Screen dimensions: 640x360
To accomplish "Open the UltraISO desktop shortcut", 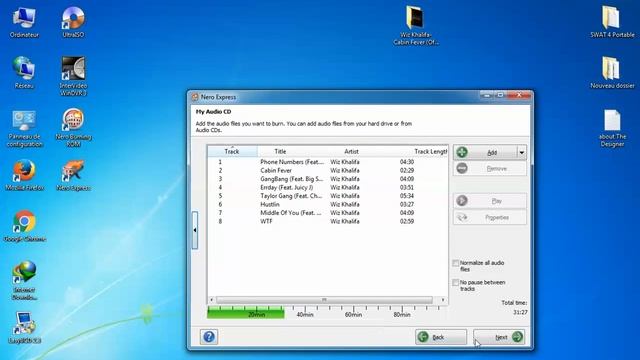I will (73, 22).
